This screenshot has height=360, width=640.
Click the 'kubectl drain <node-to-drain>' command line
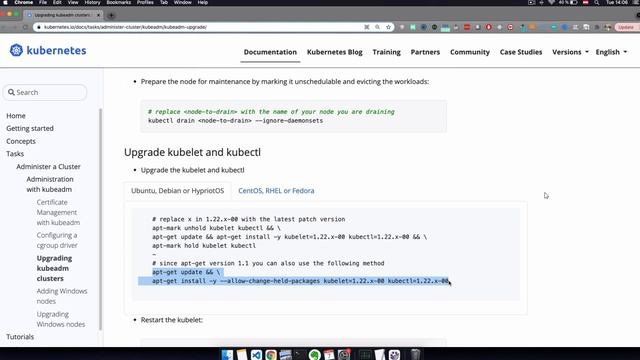pos(236,120)
